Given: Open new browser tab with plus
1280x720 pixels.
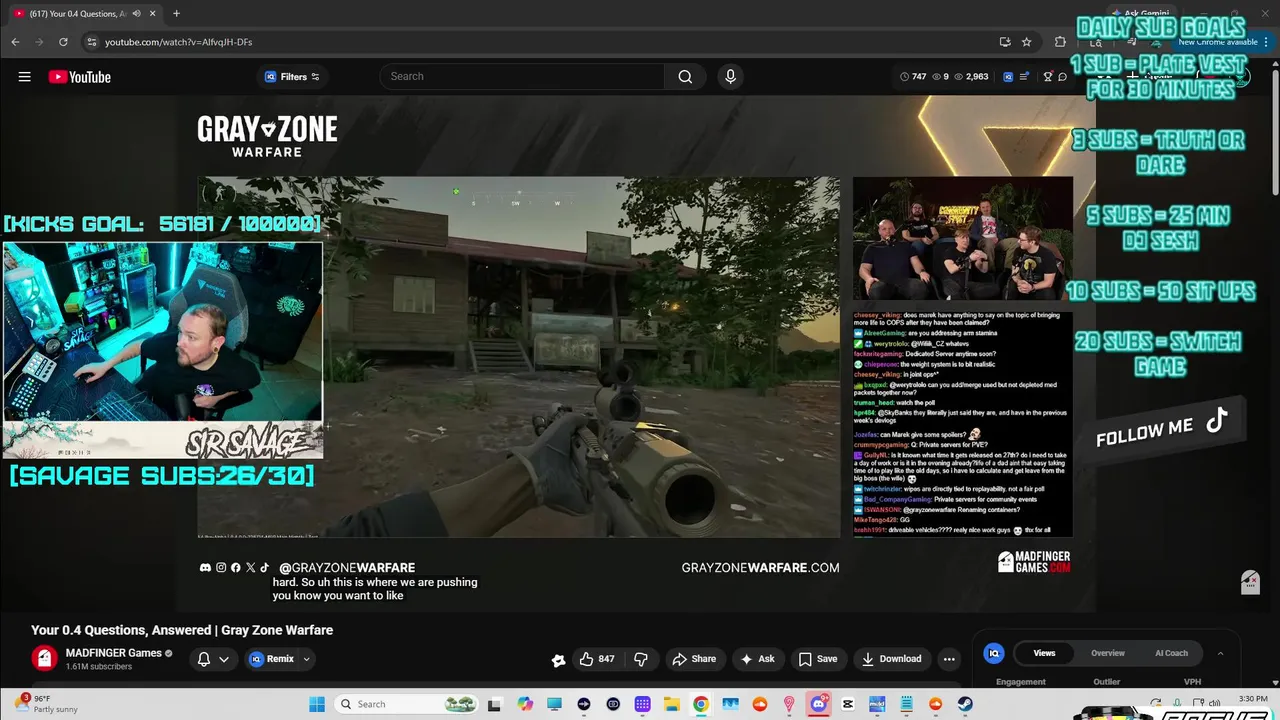Looking at the screenshot, I should pos(176,13).
